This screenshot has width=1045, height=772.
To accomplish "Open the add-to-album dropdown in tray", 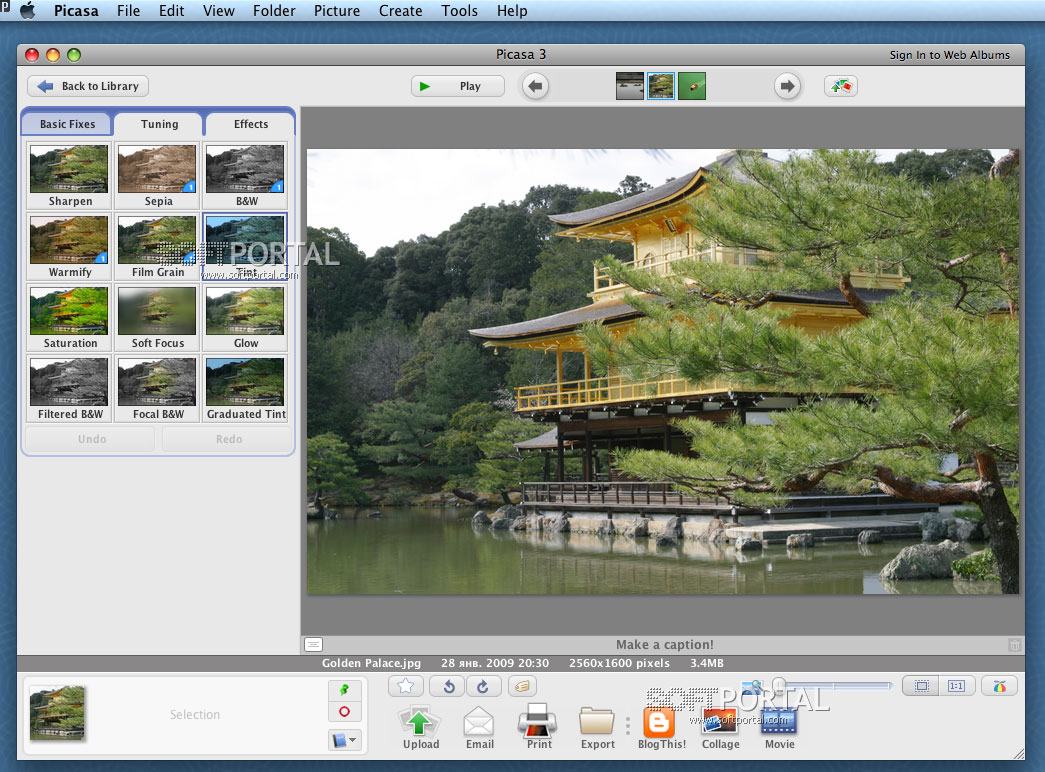I will [344, 741].
